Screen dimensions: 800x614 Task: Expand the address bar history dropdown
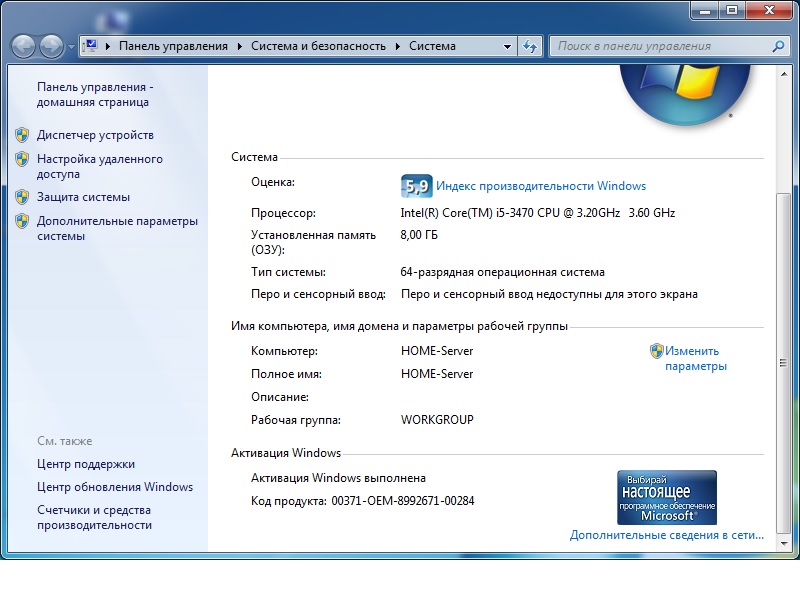[x=507, y=46]
